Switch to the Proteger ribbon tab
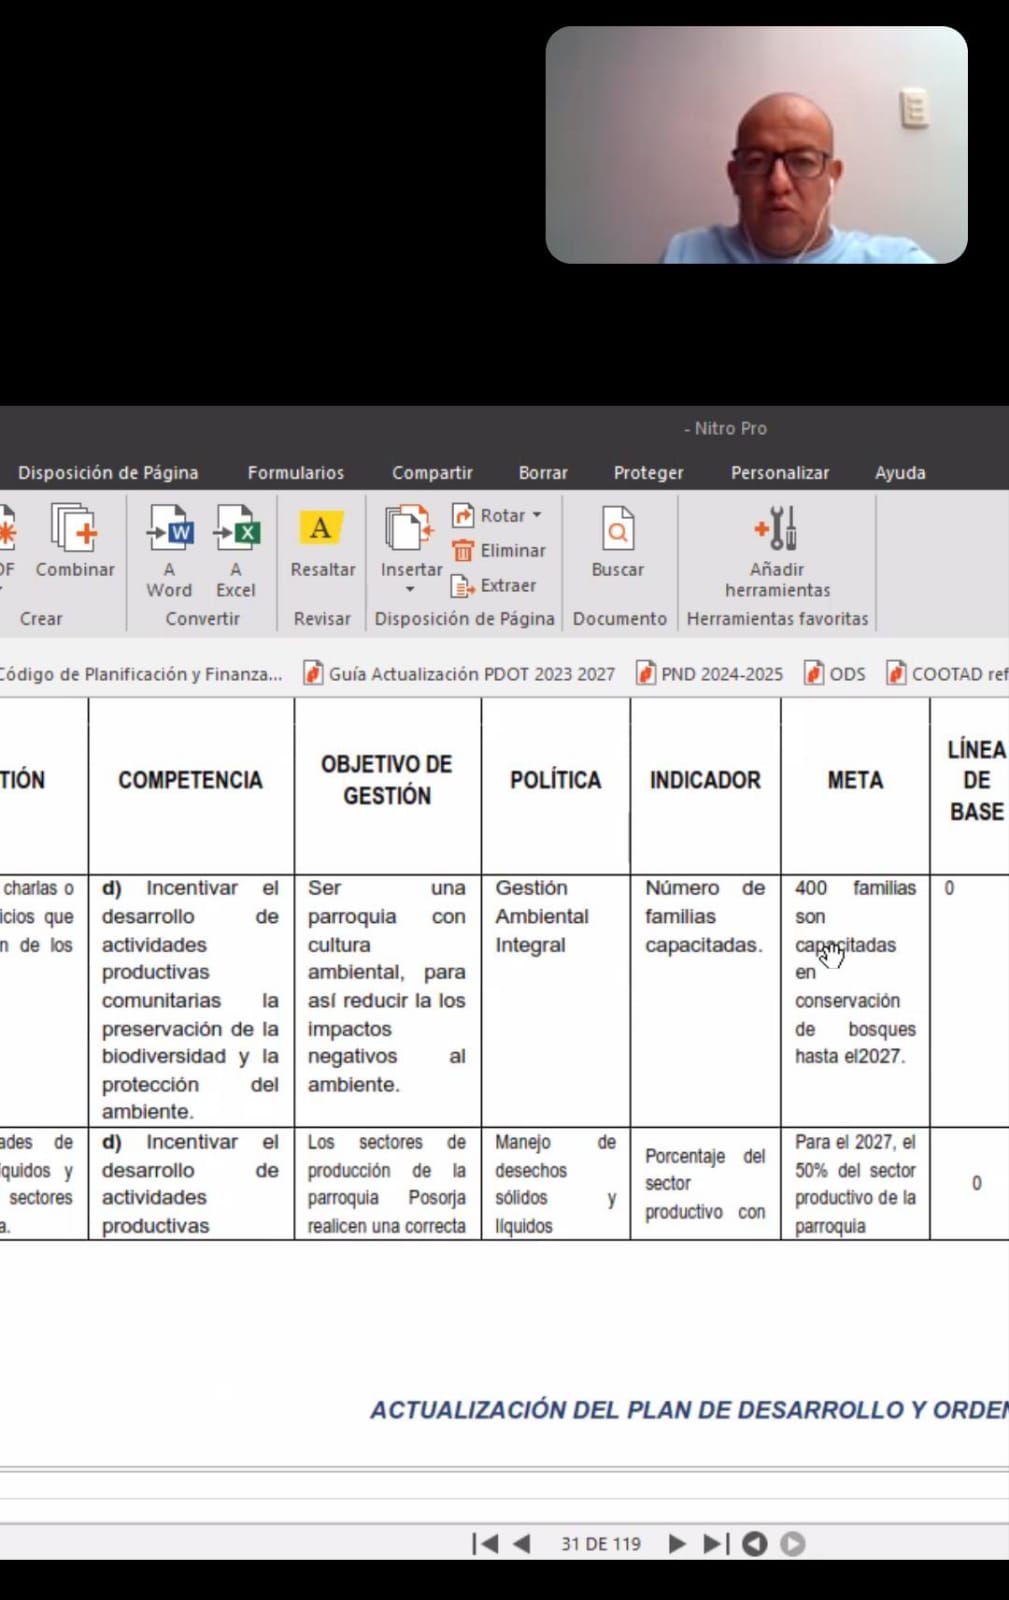Viewport: 1009px width, 1600px height. [648, 473]
